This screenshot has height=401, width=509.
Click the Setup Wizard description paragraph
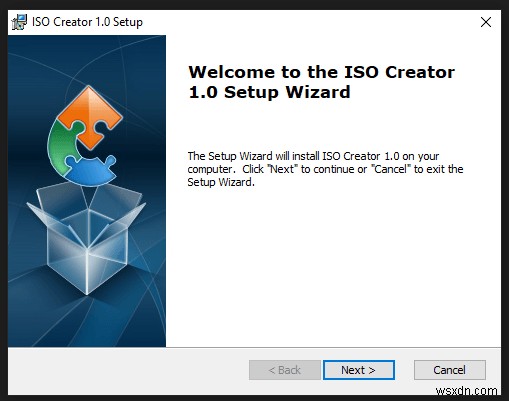(x=325, y=169)
